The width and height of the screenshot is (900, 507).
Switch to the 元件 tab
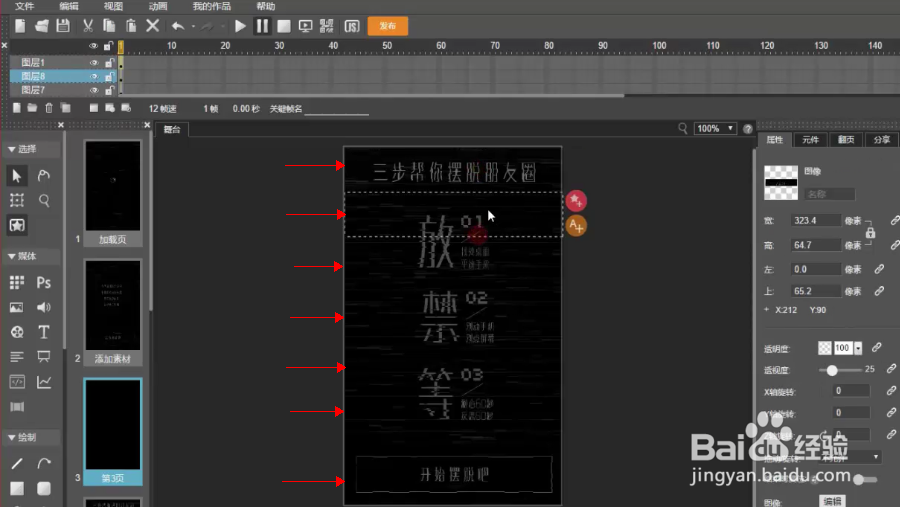tap(810, 140)
